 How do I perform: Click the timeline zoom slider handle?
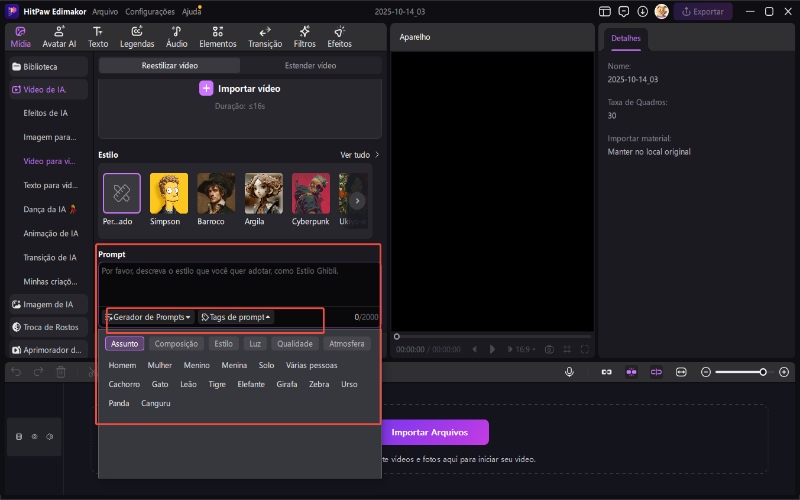tap(763, 372)
